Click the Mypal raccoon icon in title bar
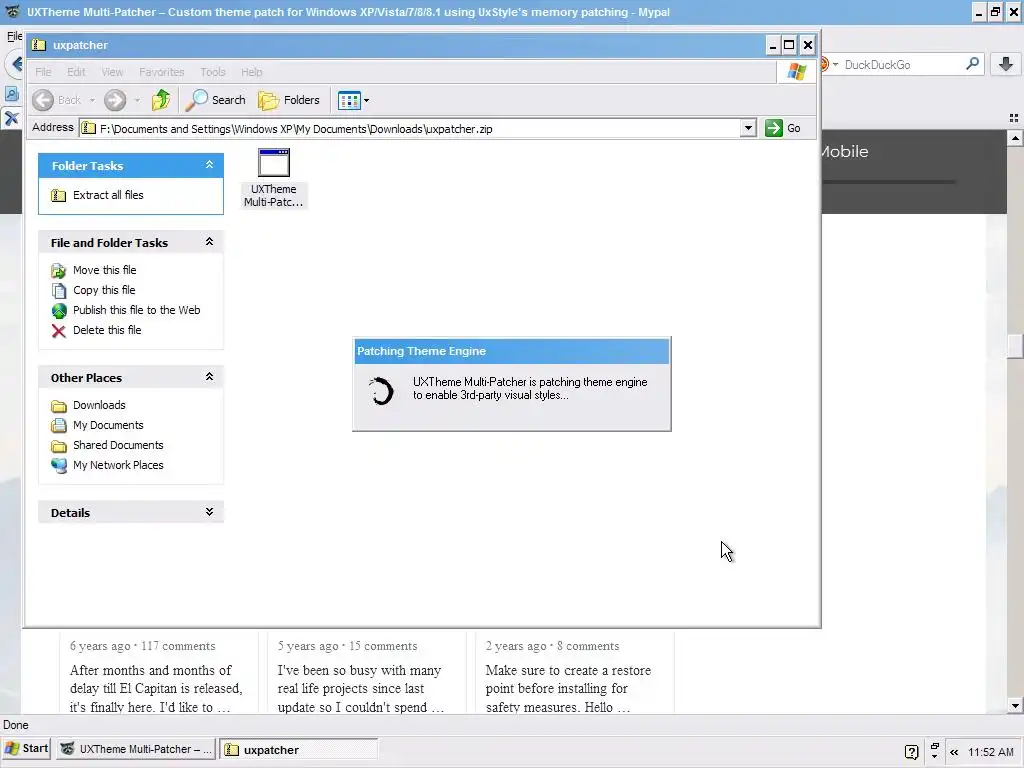The width and height of the screenshot is (1024, 768). pos(12,12)
